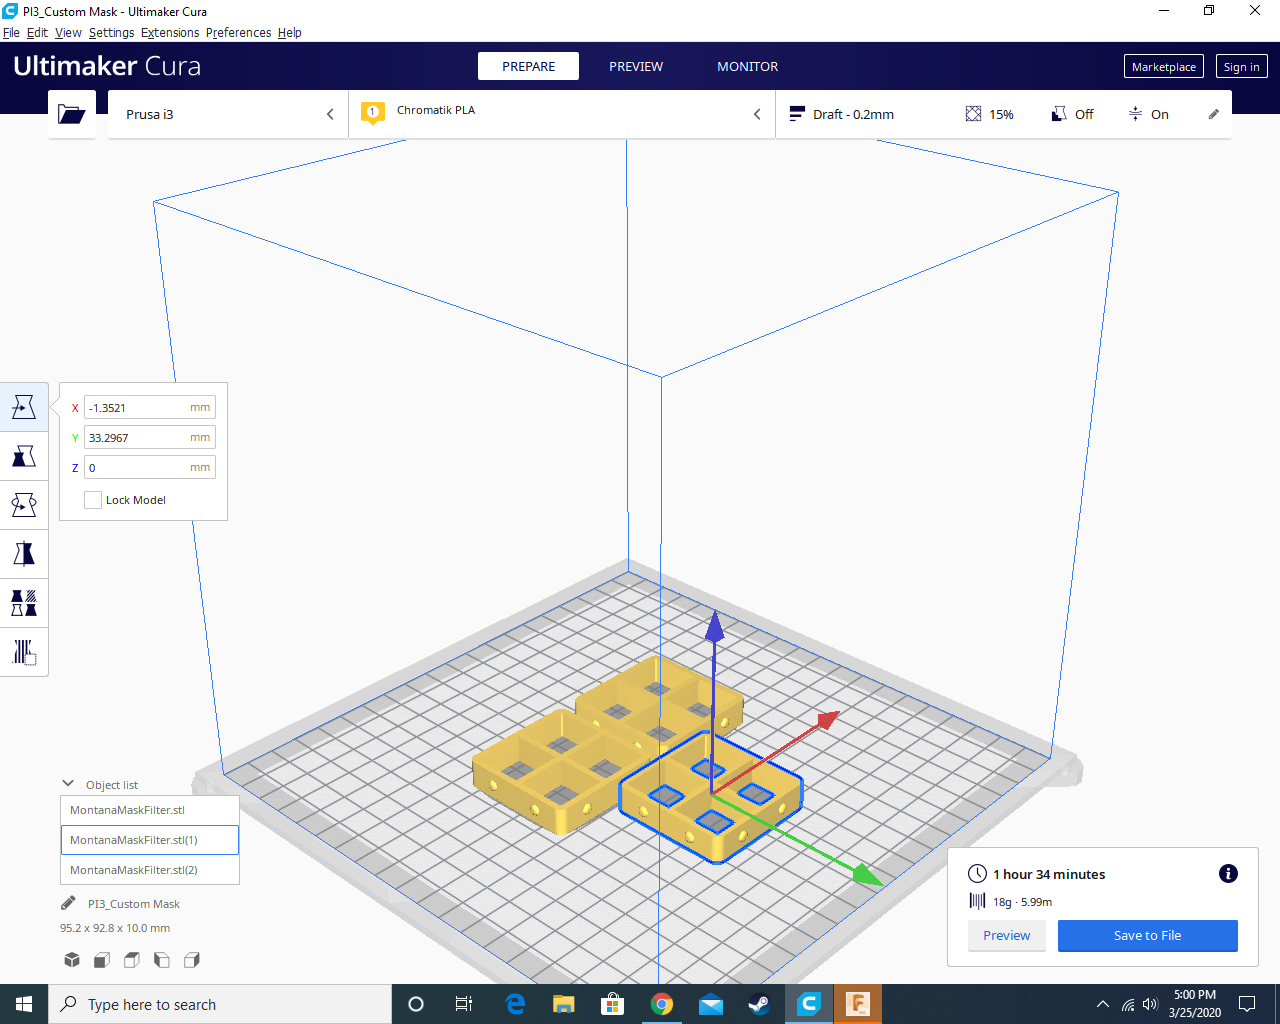Open Per Model Settings tool
The width and height of the screenshot is (1280, 1024).
click(x=24, y=603)
